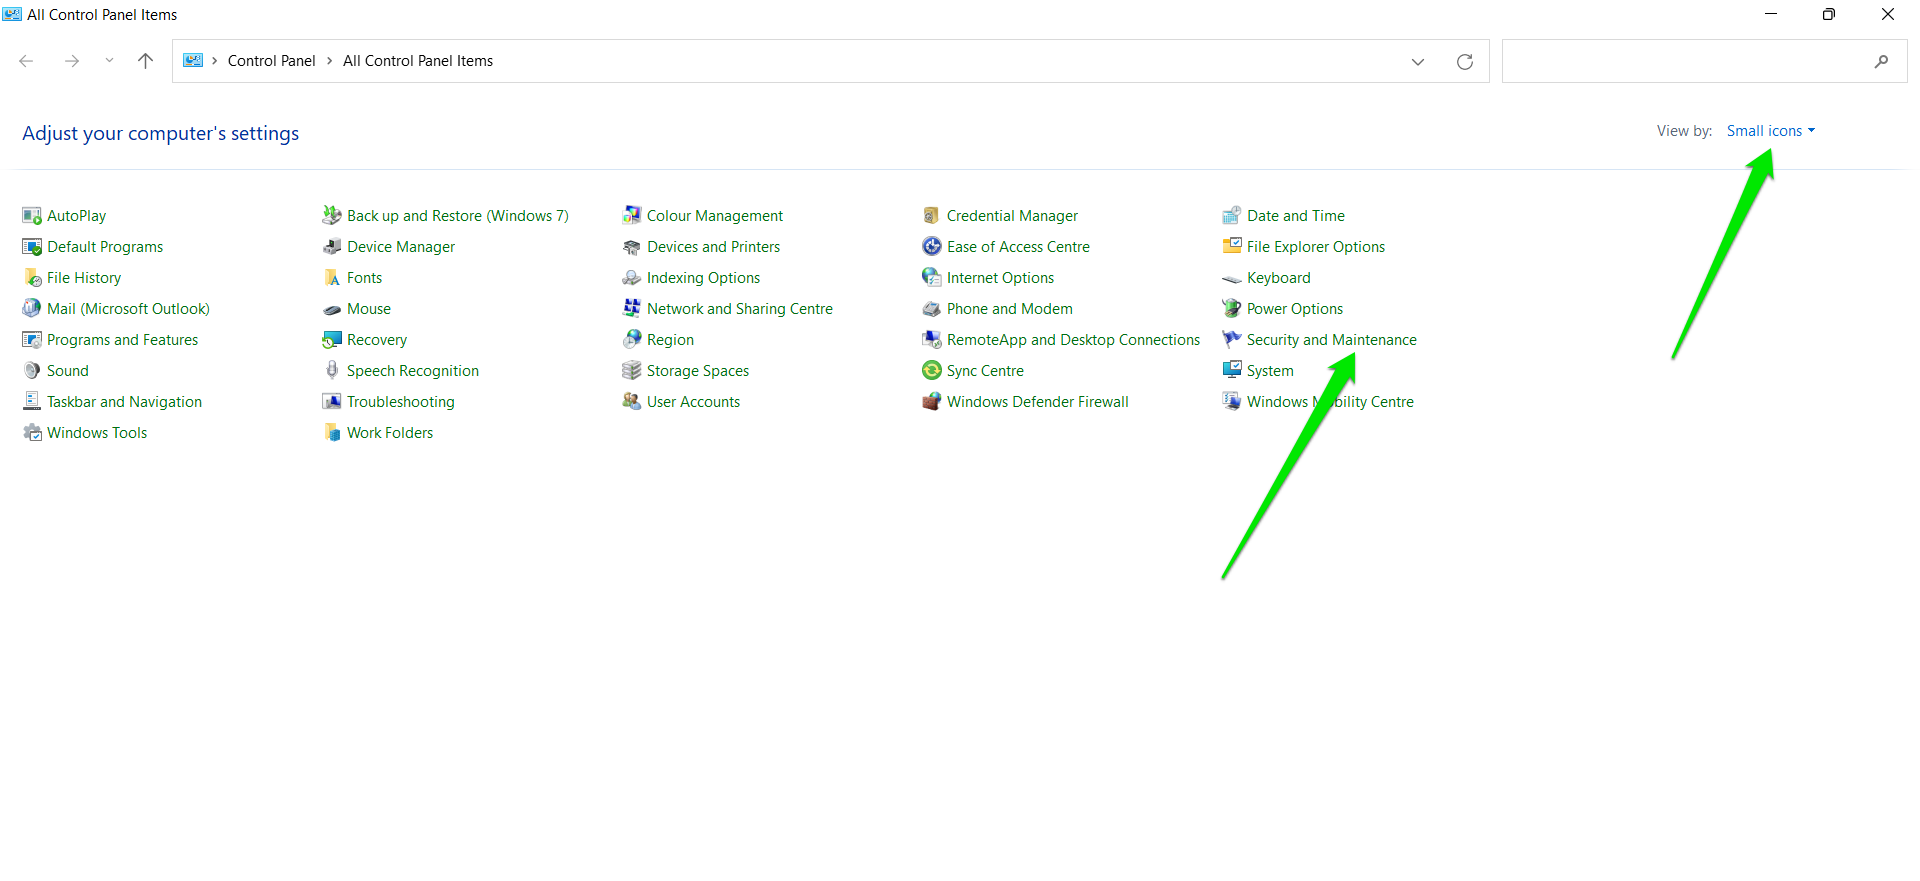Open the Troubleshooting link

click(400, 402)
